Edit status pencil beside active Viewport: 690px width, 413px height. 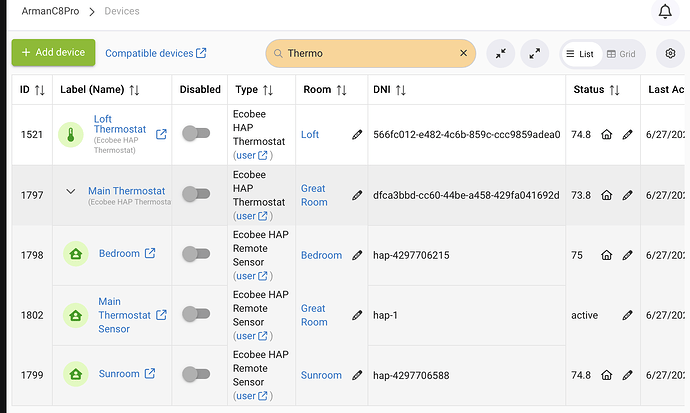point(628,315)
